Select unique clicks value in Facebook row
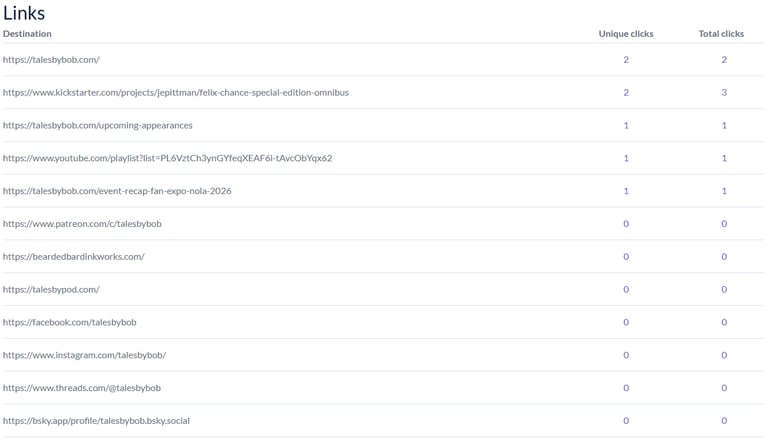The width and height of the screenshot is (768, 440). (x=626, y=322)
